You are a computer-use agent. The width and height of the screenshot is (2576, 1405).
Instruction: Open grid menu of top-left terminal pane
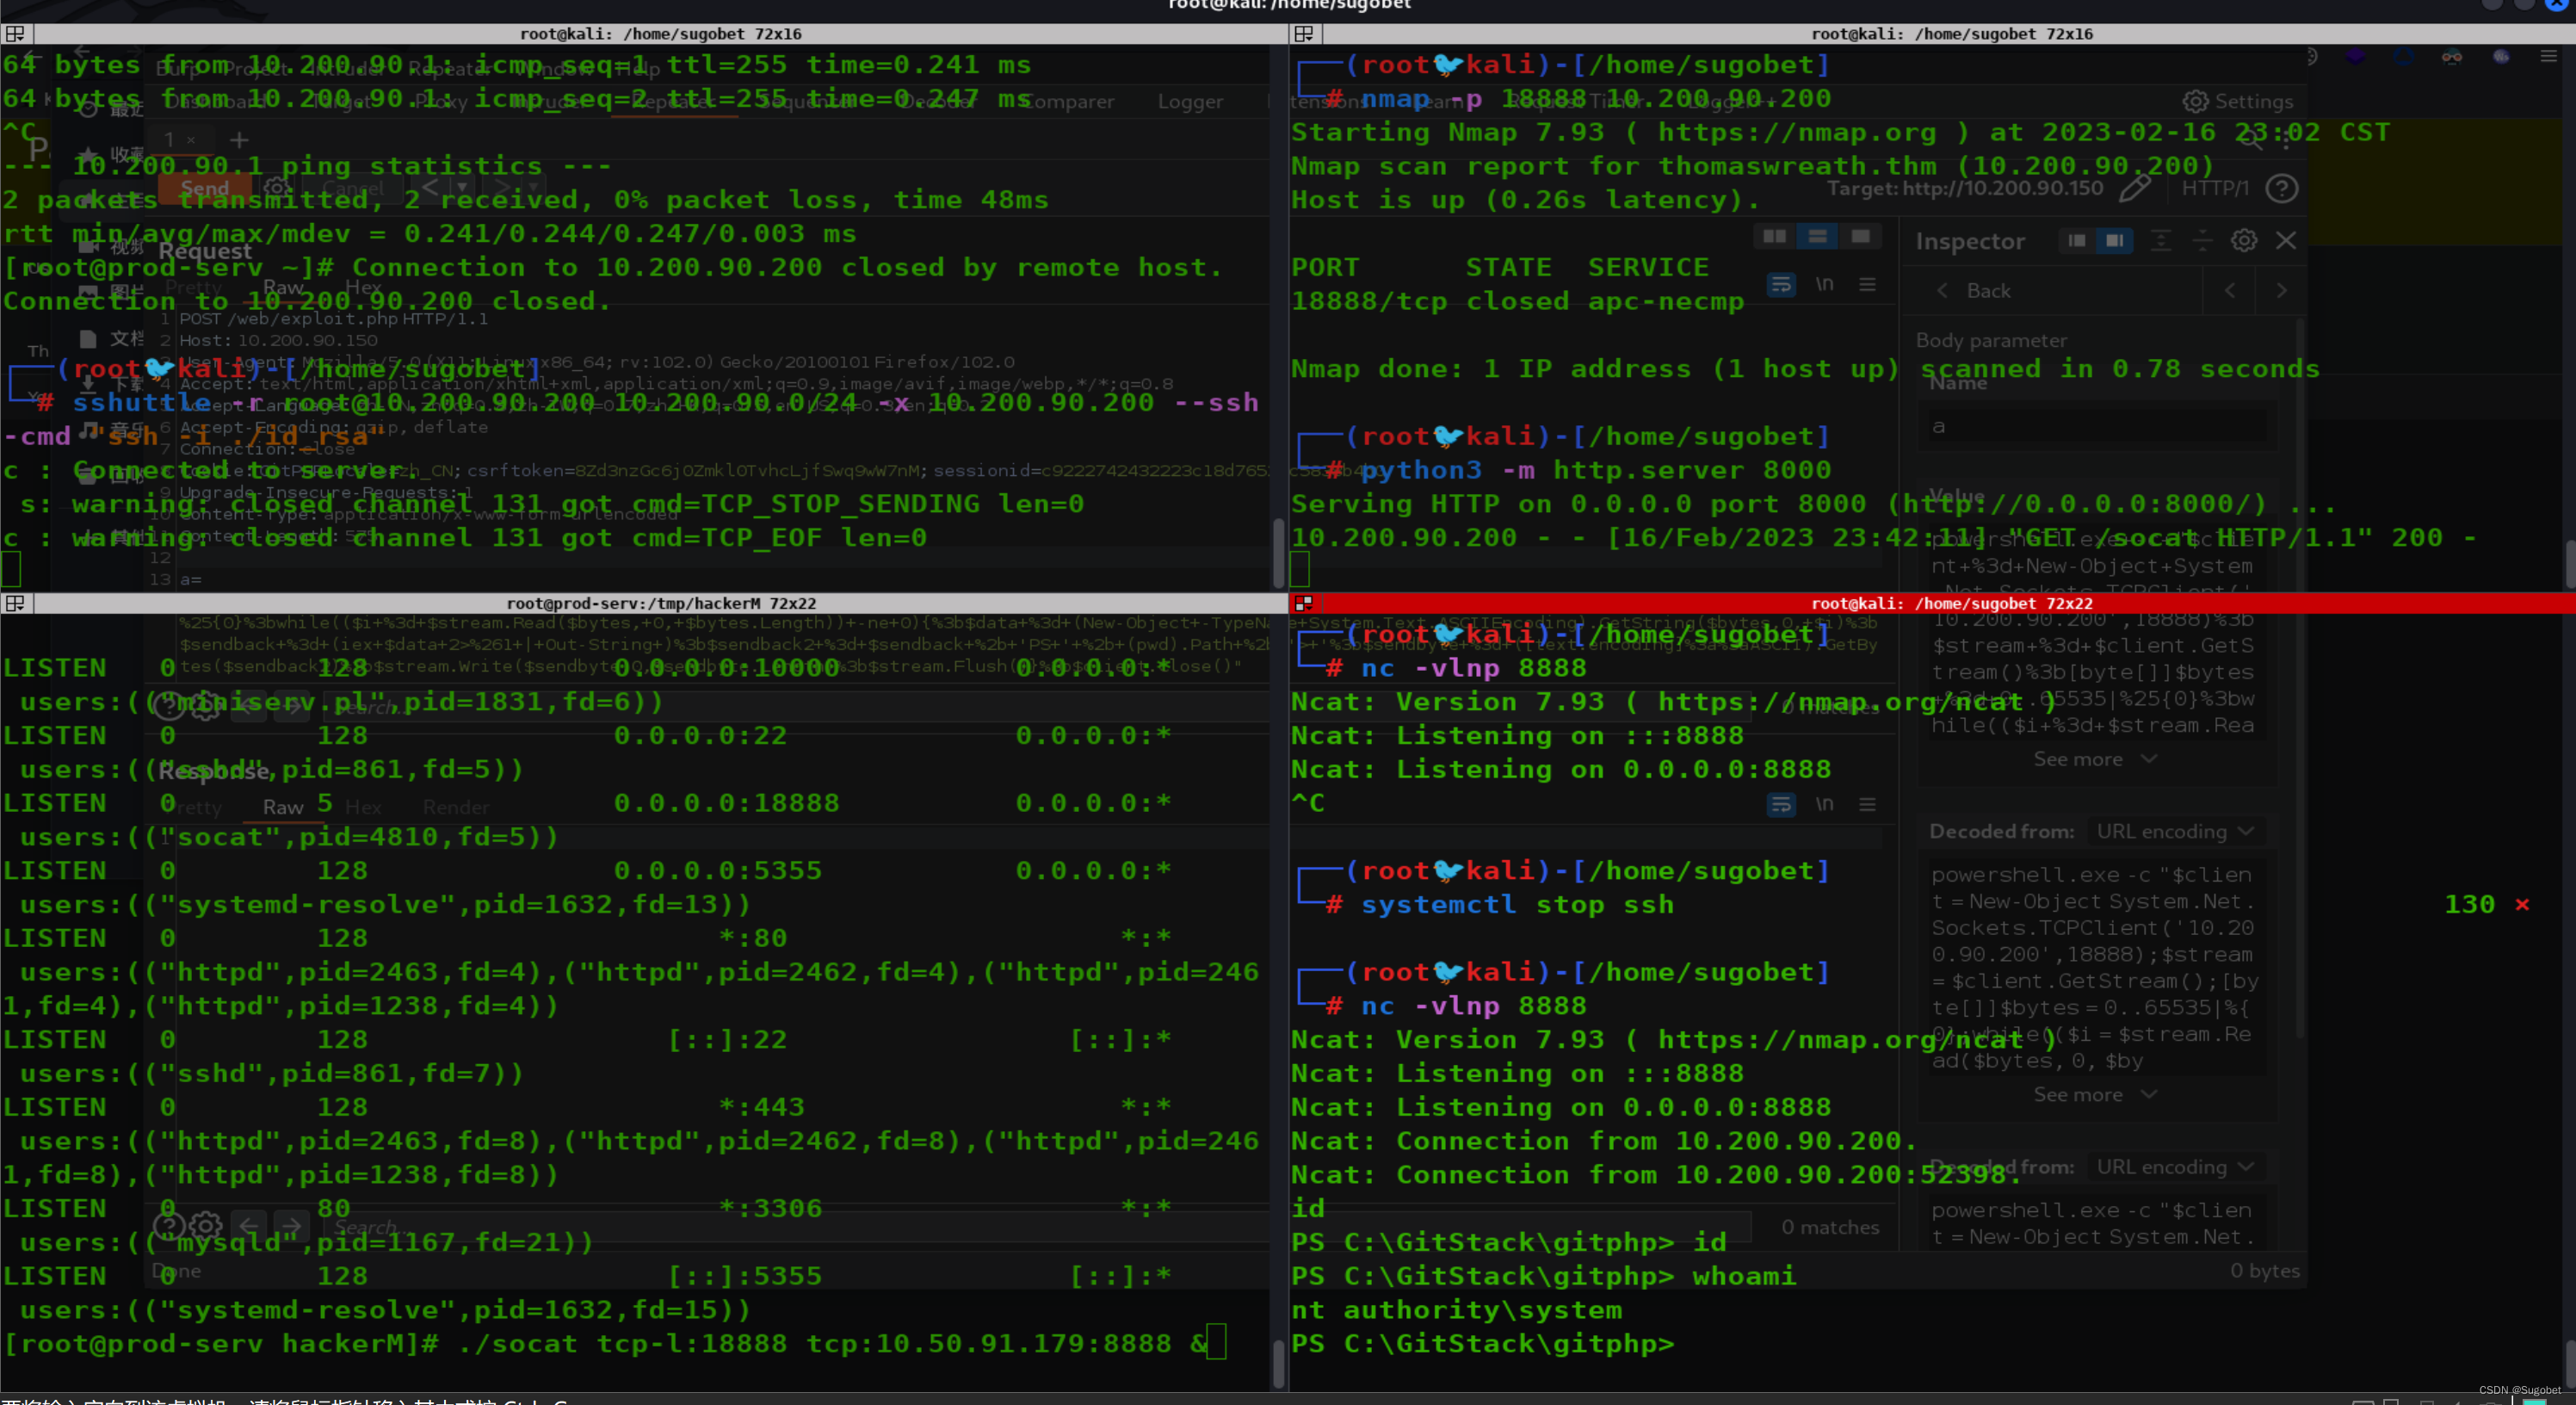tap(15, 34)
